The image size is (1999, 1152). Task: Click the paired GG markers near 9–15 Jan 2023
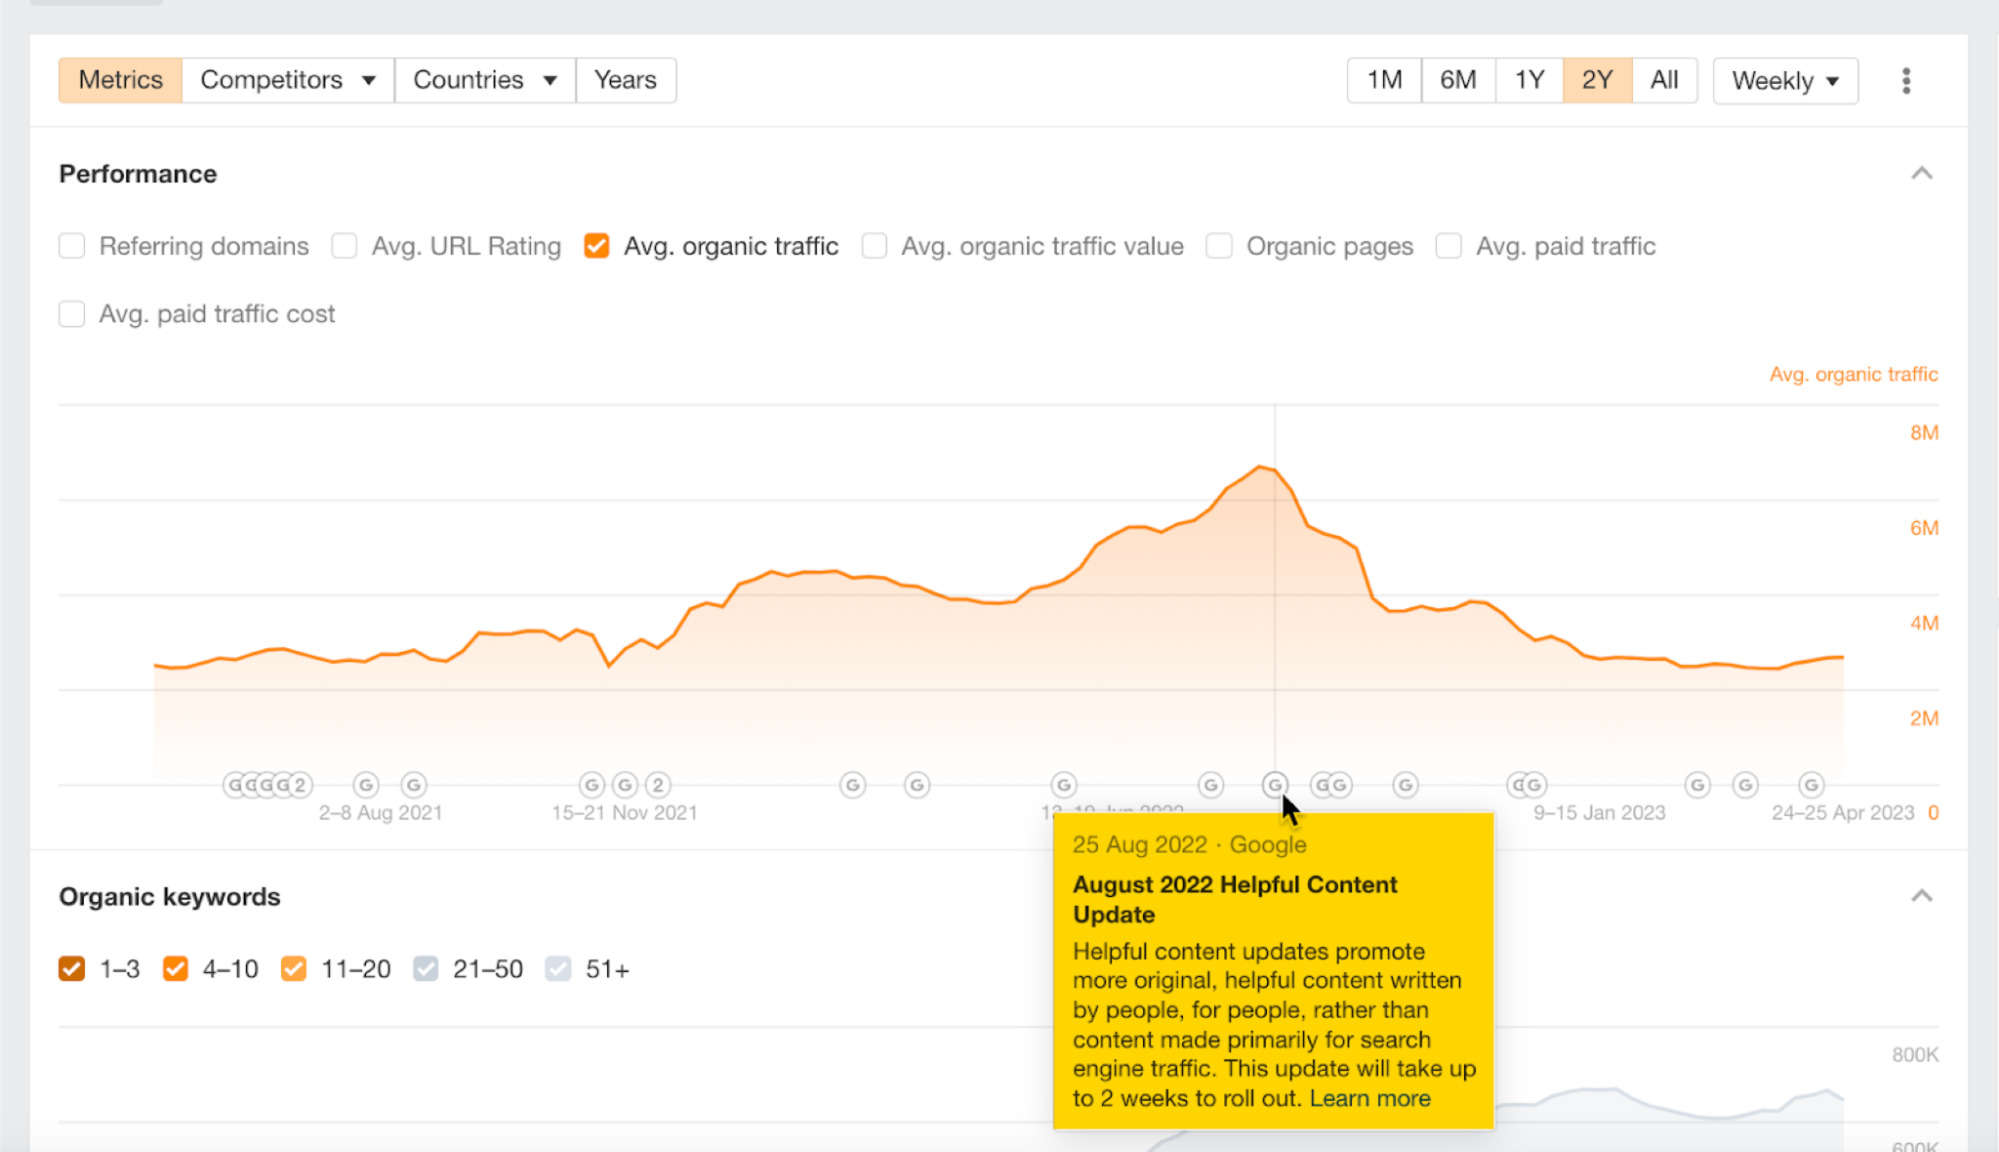coord(1528,785)
